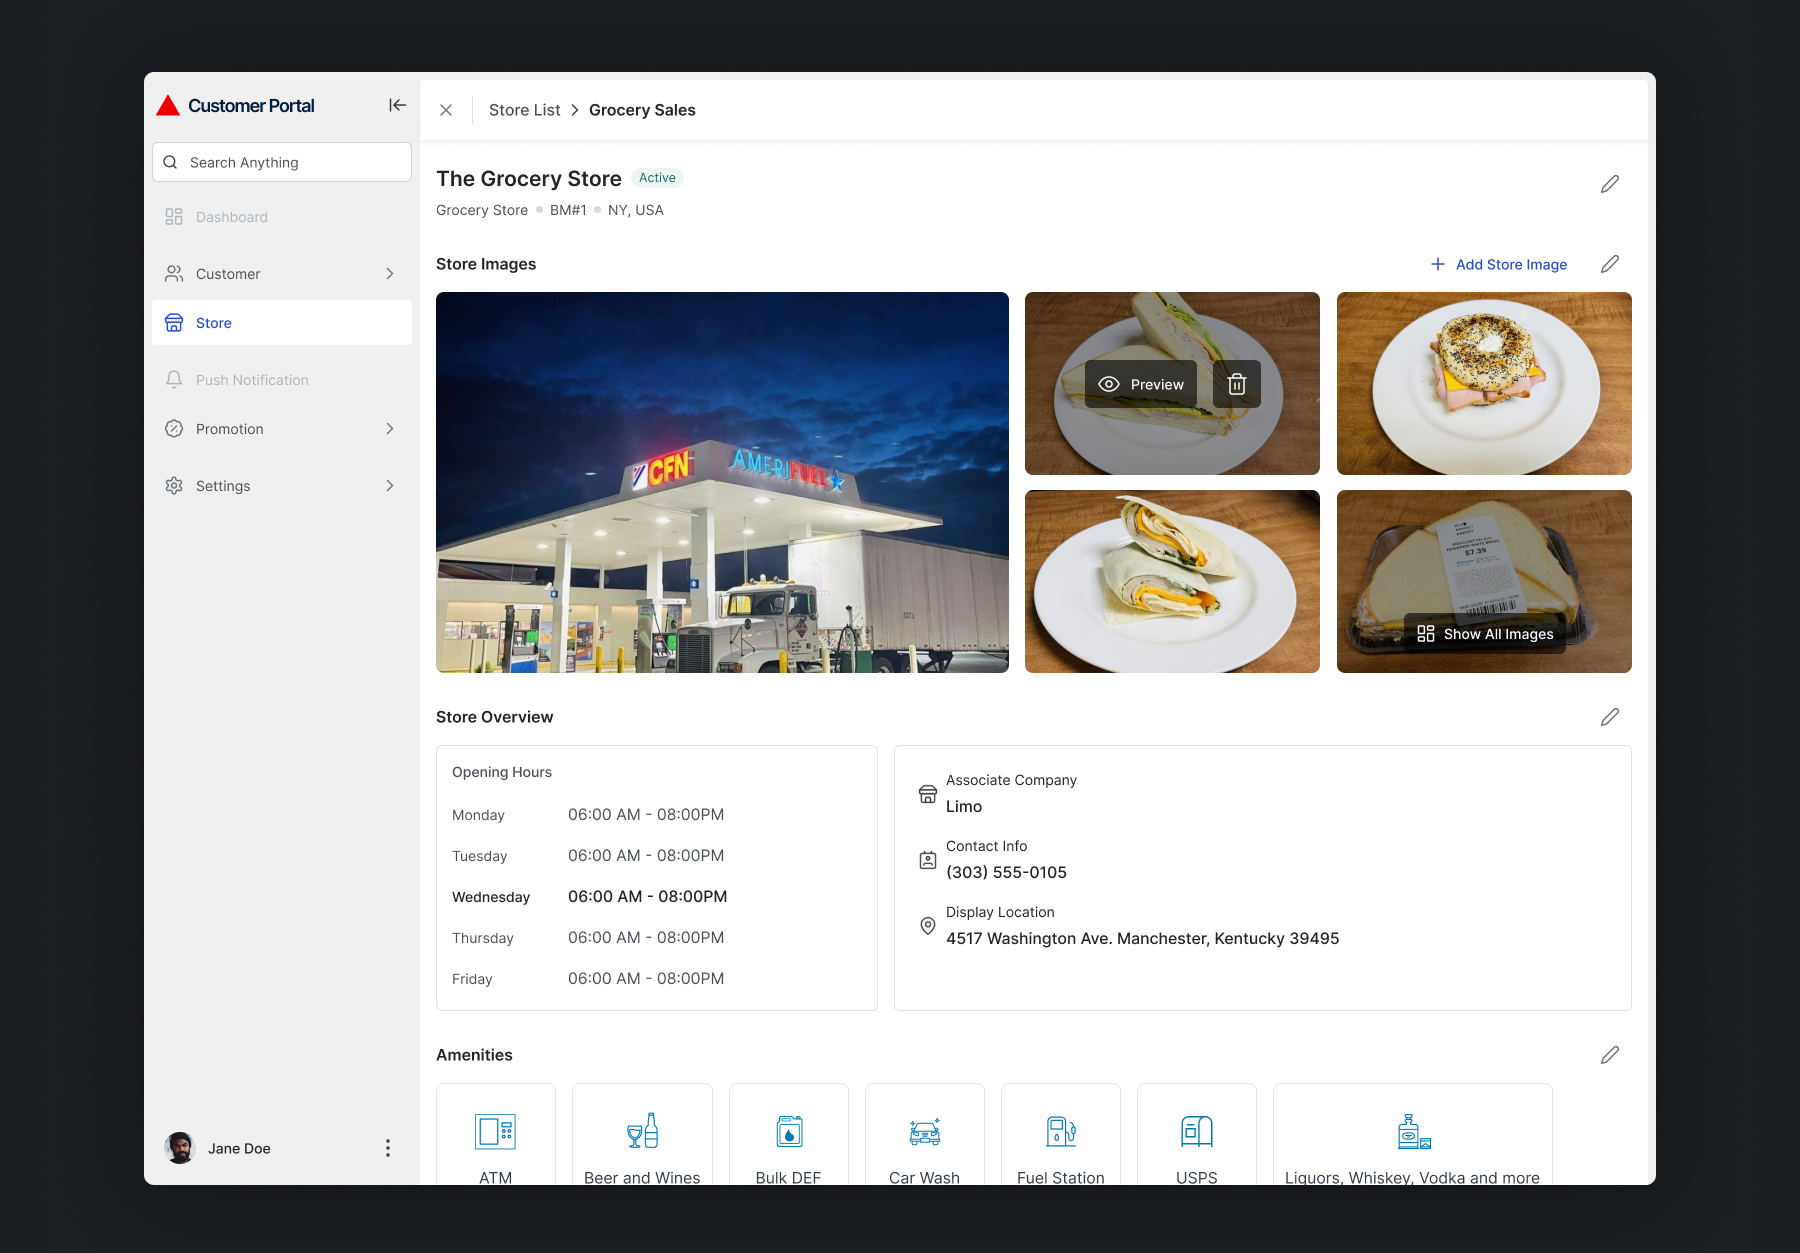Click the red Customer Portal logo

168,105
